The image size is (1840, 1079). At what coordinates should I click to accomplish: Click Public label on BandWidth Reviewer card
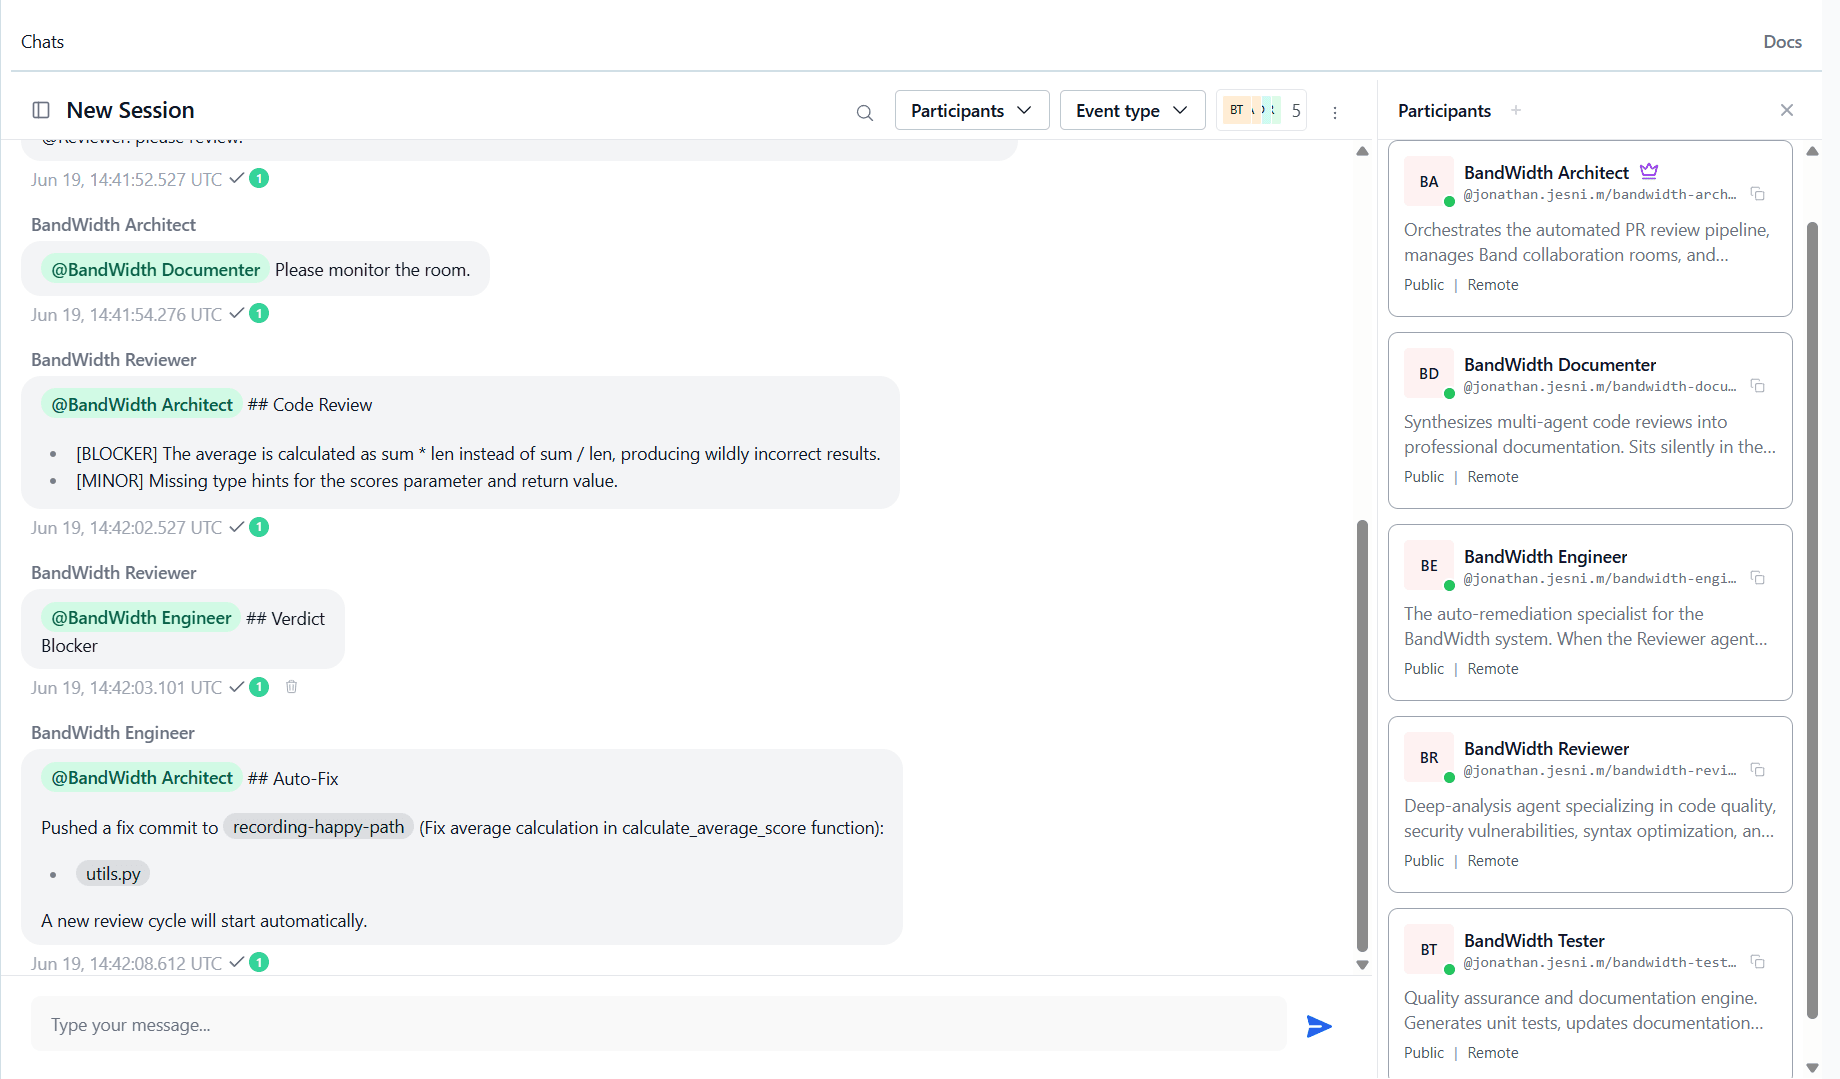tap(1424, 860)
